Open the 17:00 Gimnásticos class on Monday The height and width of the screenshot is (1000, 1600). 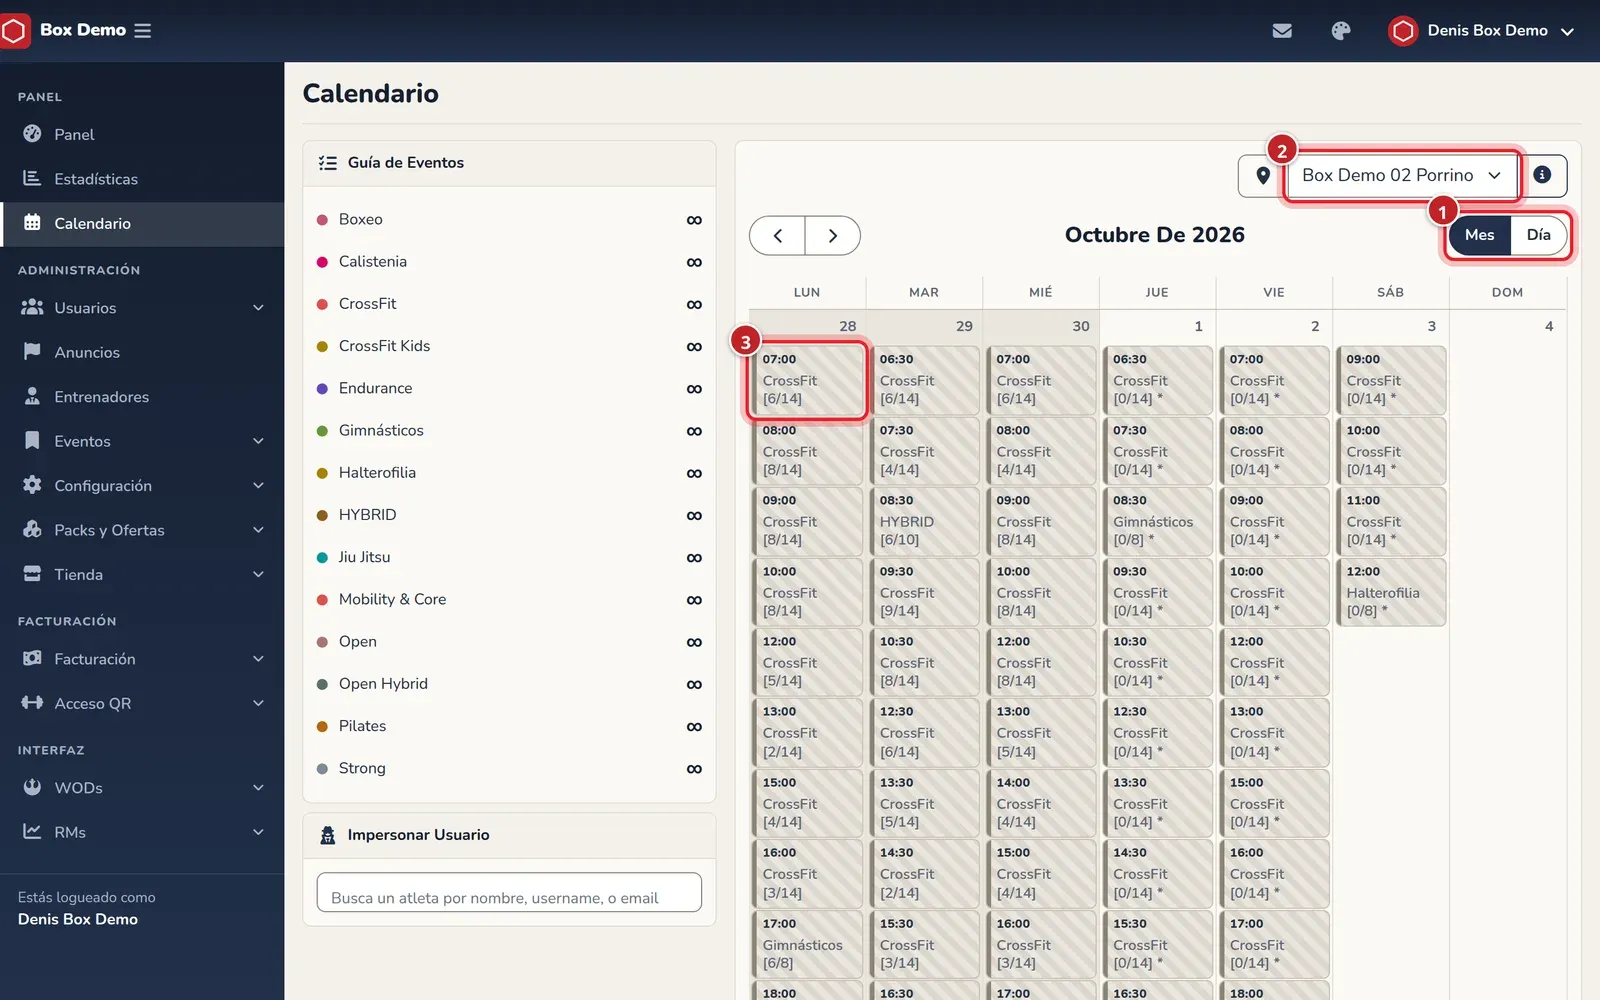(807, 944)
